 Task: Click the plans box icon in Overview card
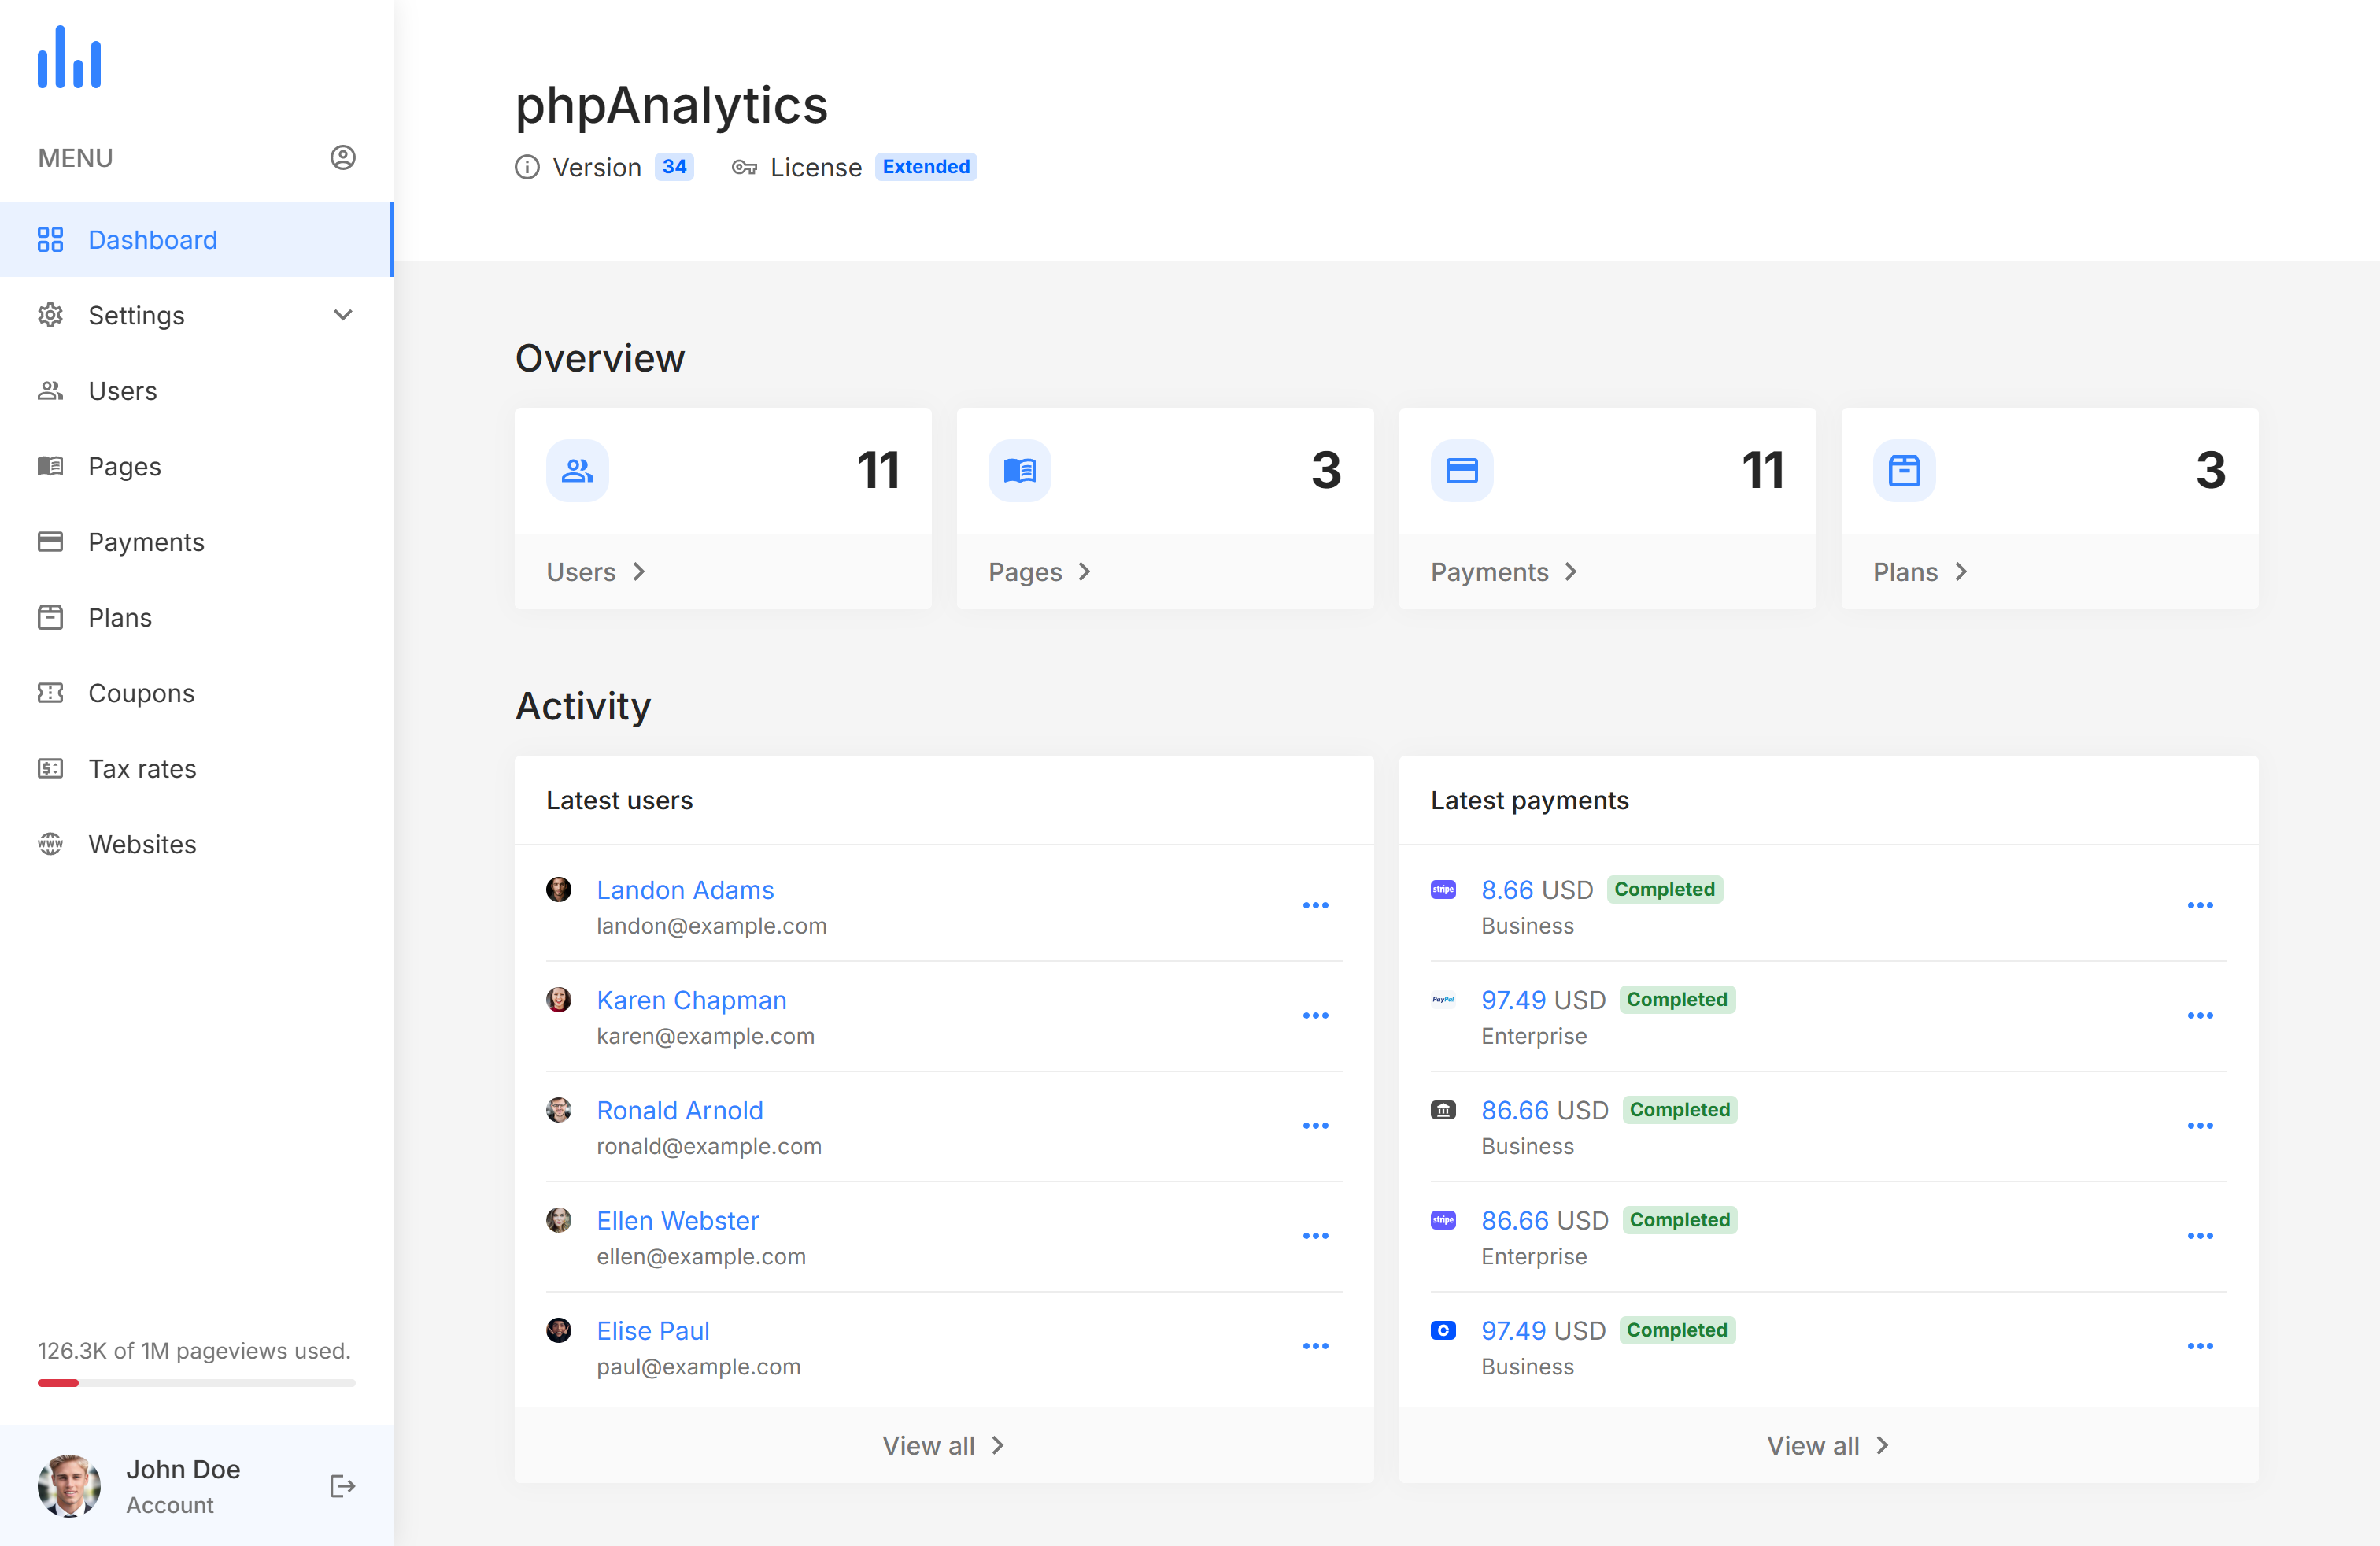click(x=1903, y=470)
